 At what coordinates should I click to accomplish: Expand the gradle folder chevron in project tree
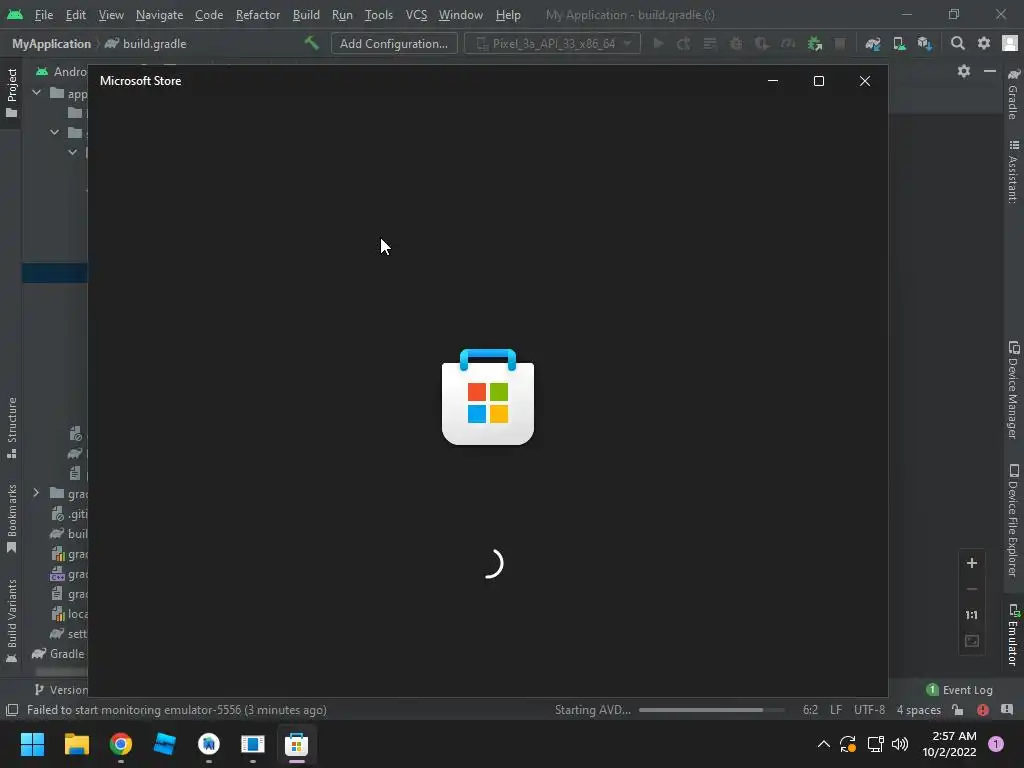pos(37,493)
